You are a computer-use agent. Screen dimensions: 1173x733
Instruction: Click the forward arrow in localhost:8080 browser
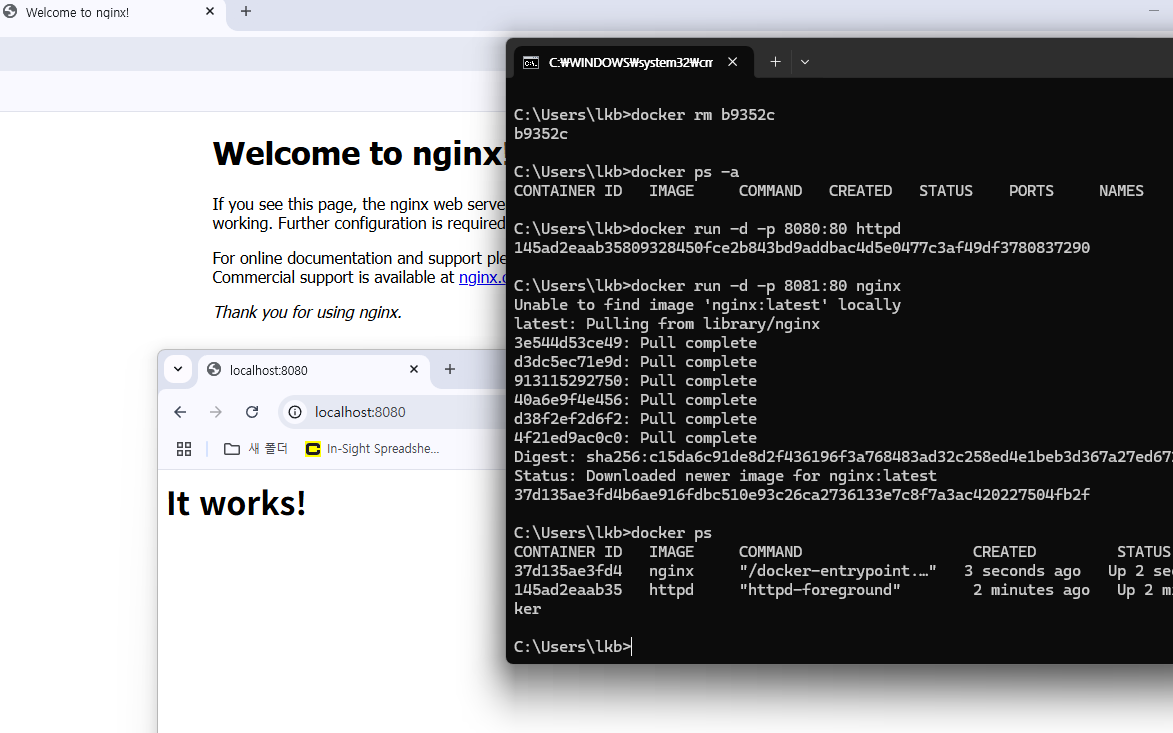tap(215, 412)
